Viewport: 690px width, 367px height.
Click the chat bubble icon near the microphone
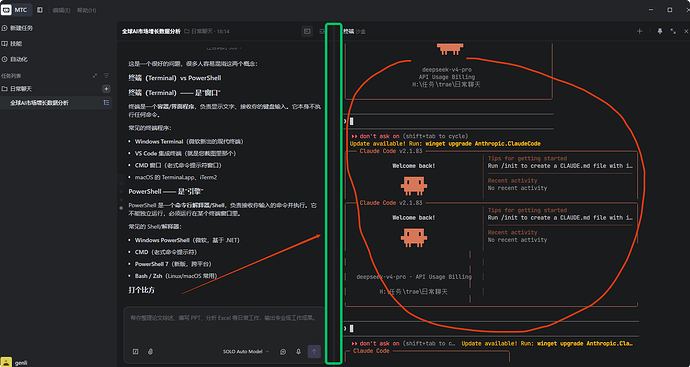click(x=283, y=352)
